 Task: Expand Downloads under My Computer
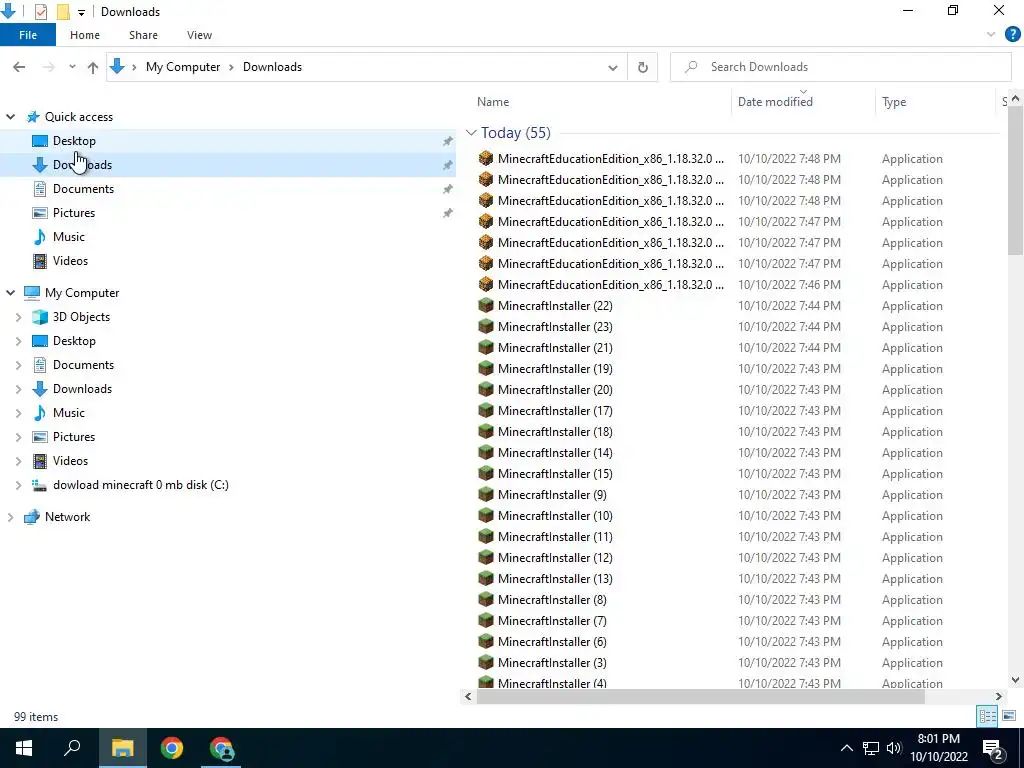click(18, 389)
